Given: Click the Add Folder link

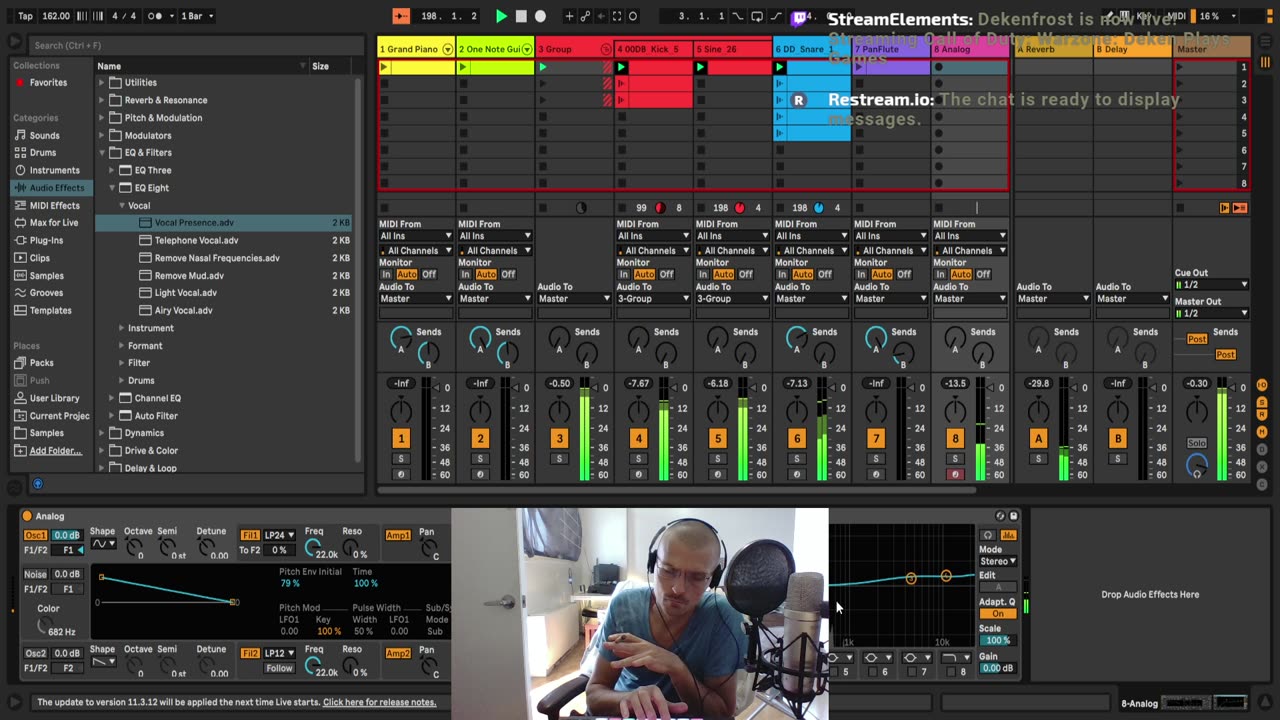Looking at the screenshot, I should click(x=55, y=451).
